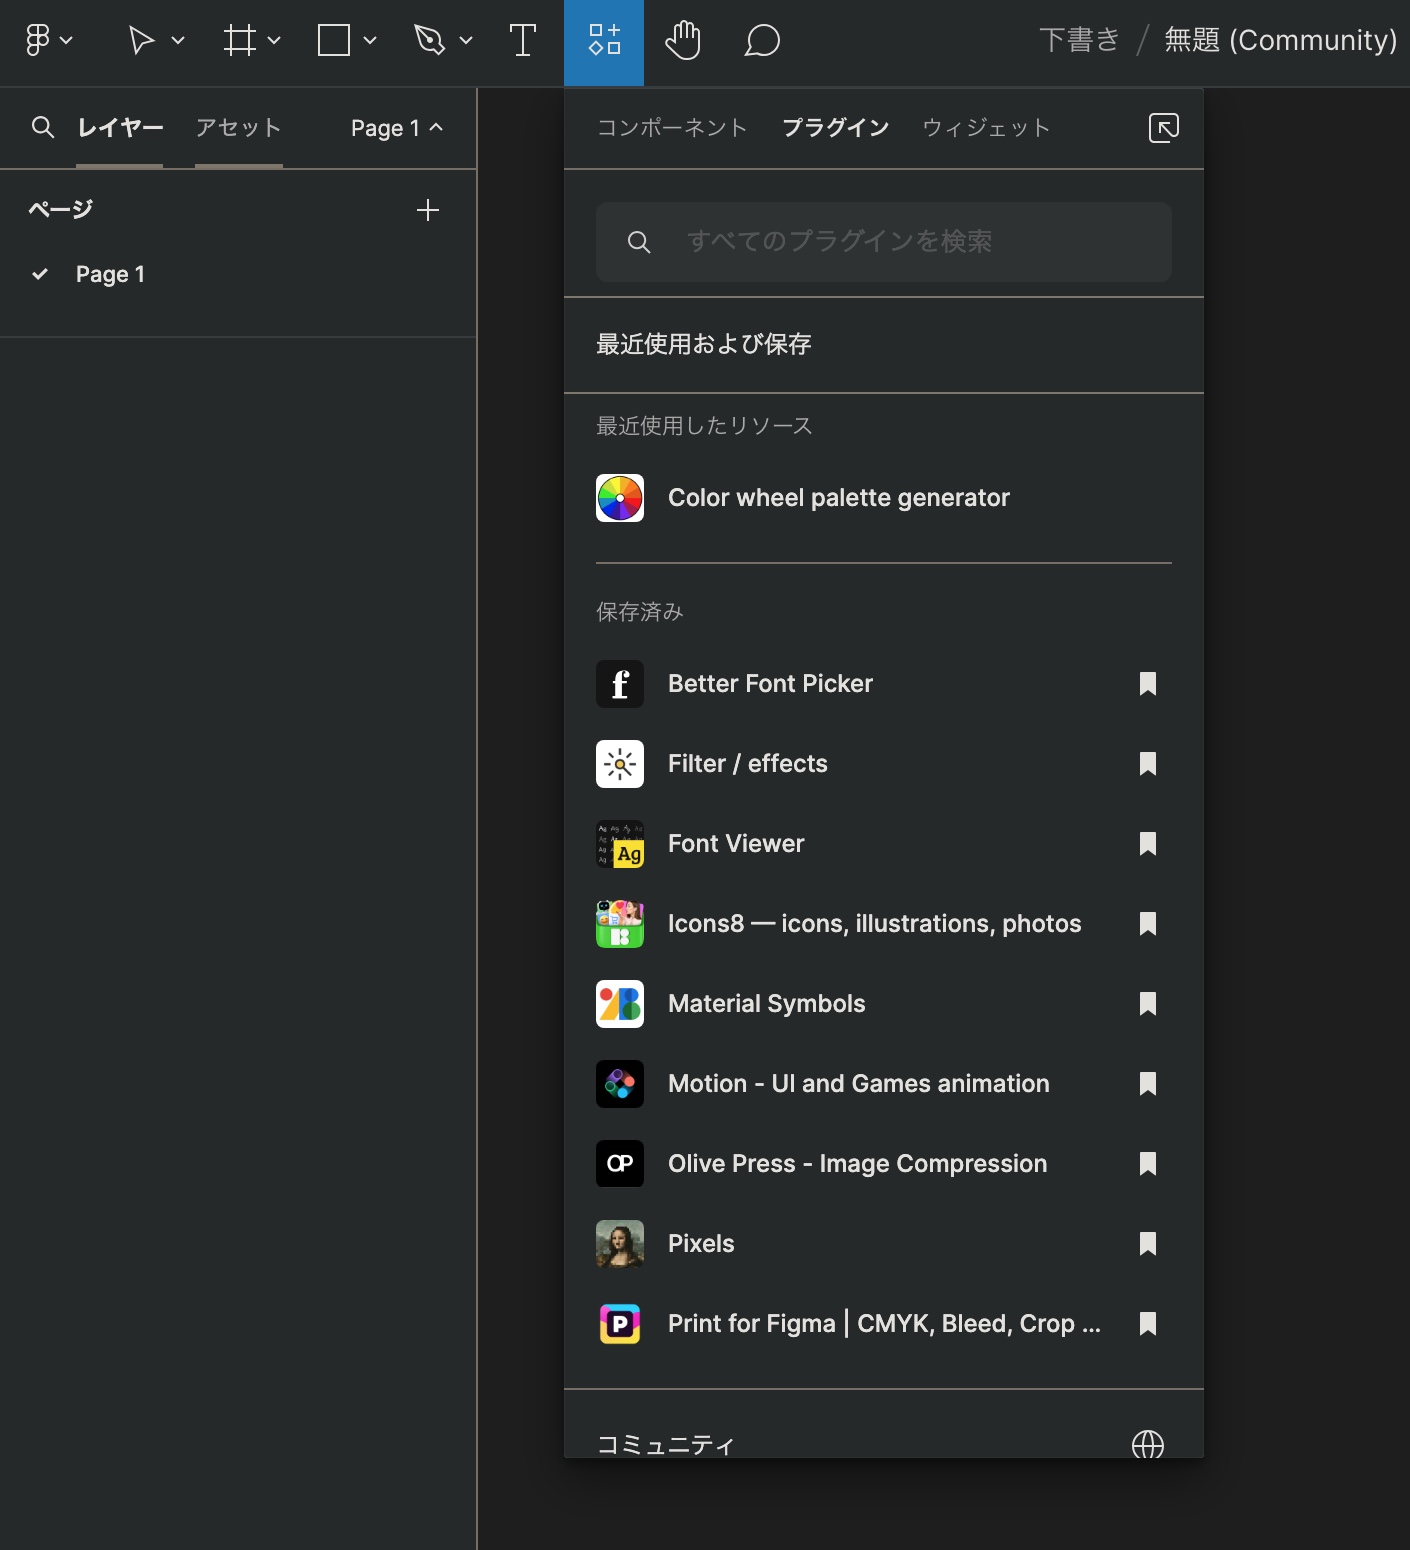This screenshot has width=1410, height=1550.
Task: Collapse the Page 1 pages dropdown
Action: (396, 128)
